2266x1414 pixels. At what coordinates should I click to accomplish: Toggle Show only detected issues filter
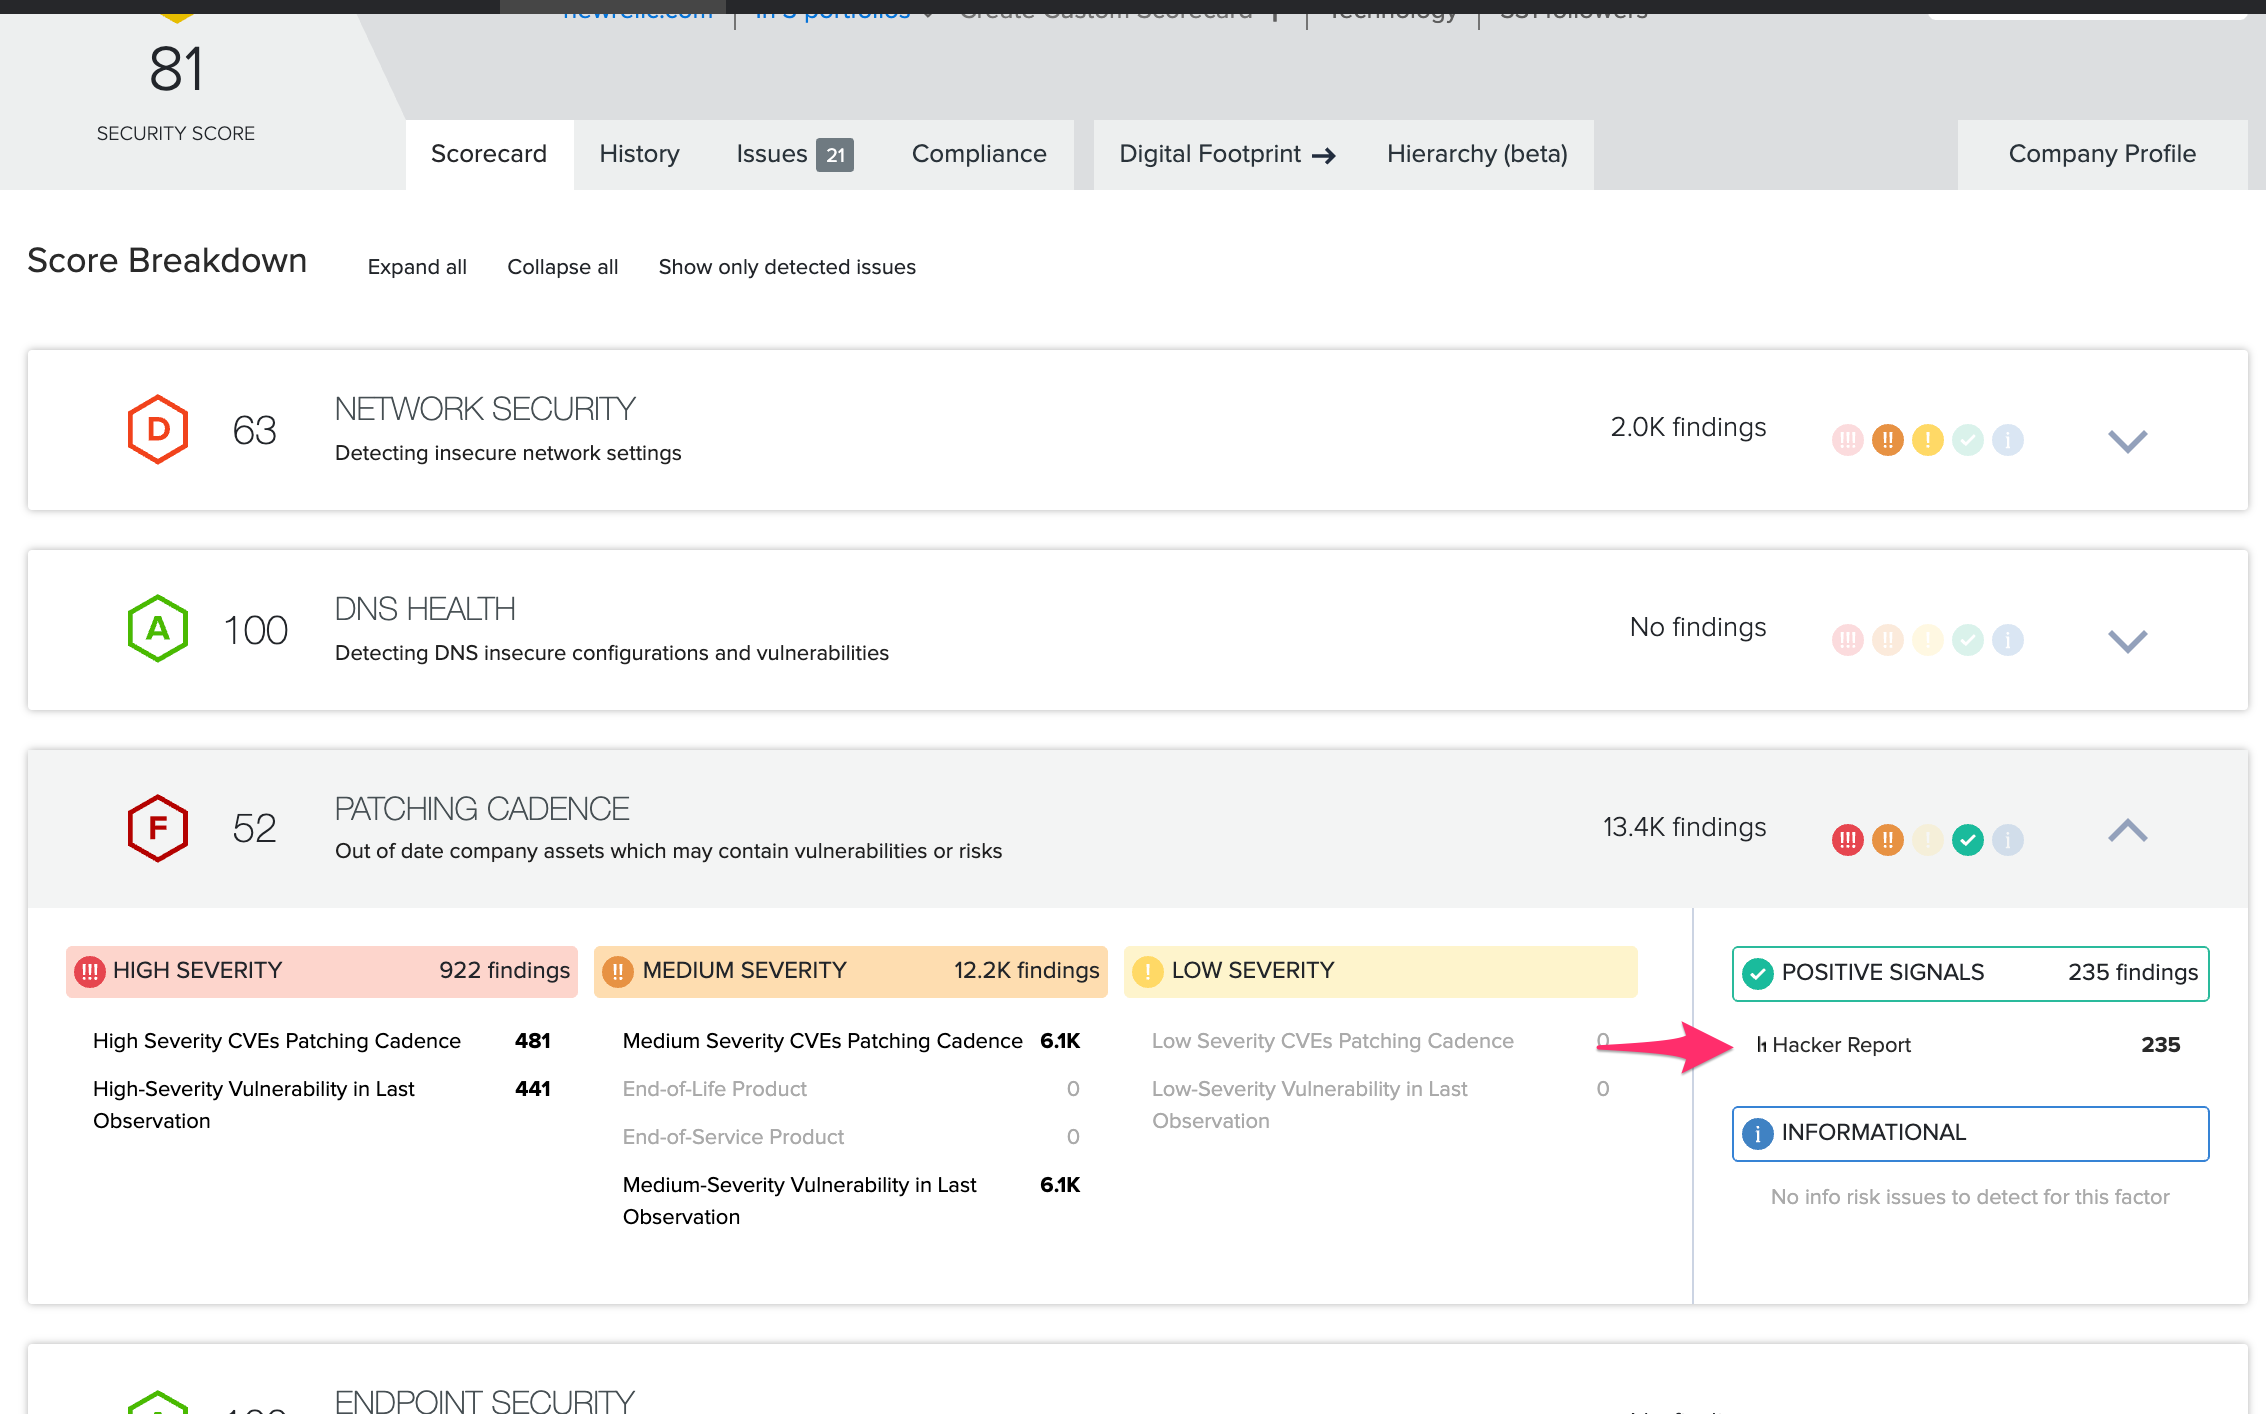point(786,267)
